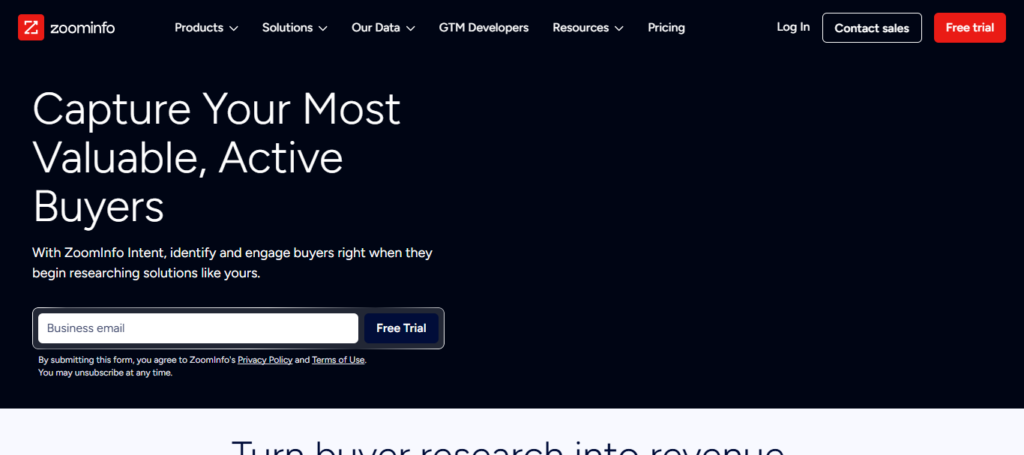Click the zoominfo wordmark text

click(82, 27)
